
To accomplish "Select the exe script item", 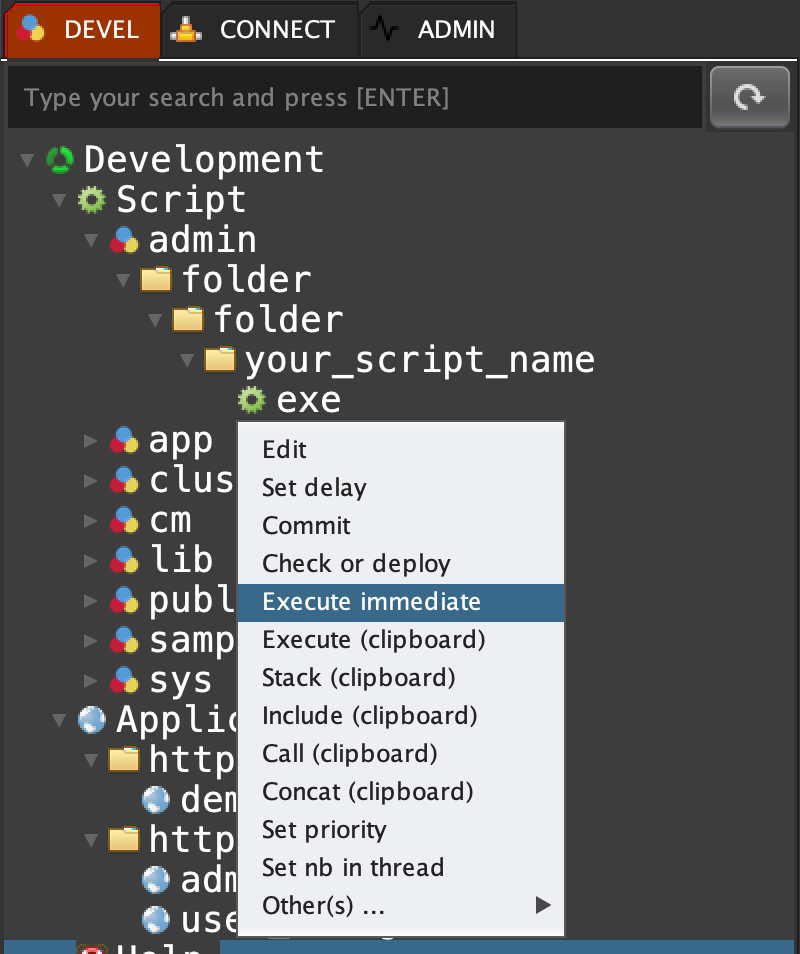I will tap(308, 400).
